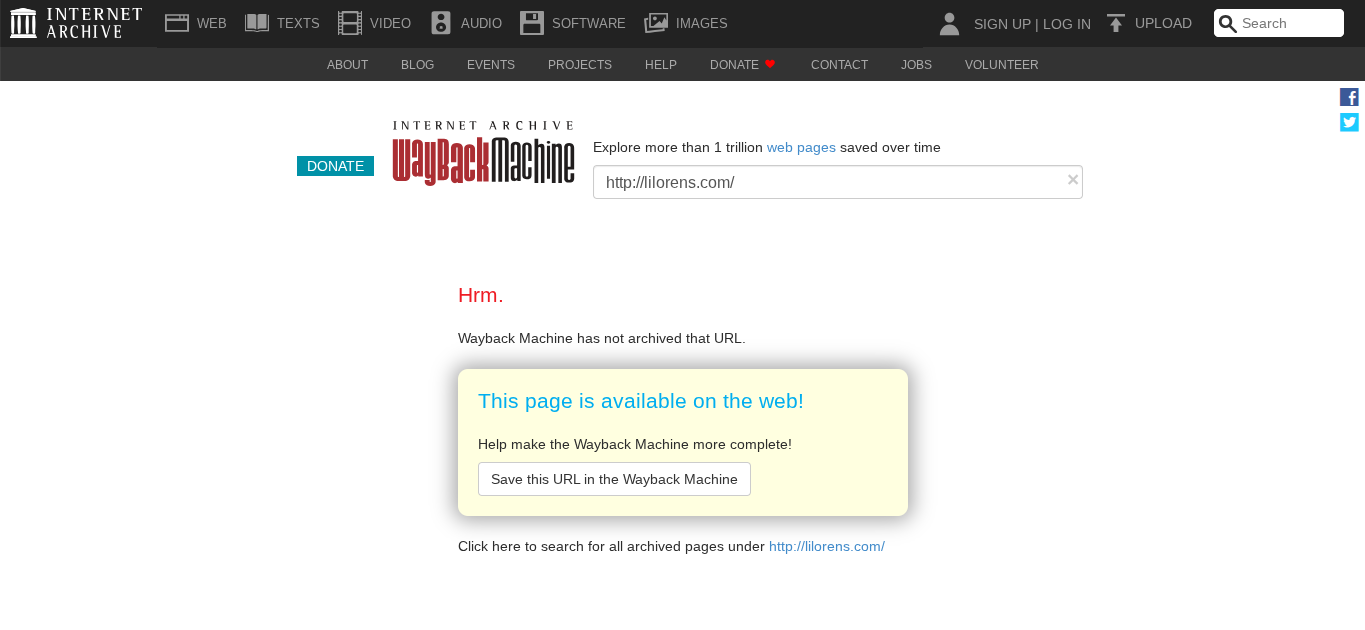Click the Upload arrow icon
This screenshot has height=630, width=1365.
click(1116, 23)
